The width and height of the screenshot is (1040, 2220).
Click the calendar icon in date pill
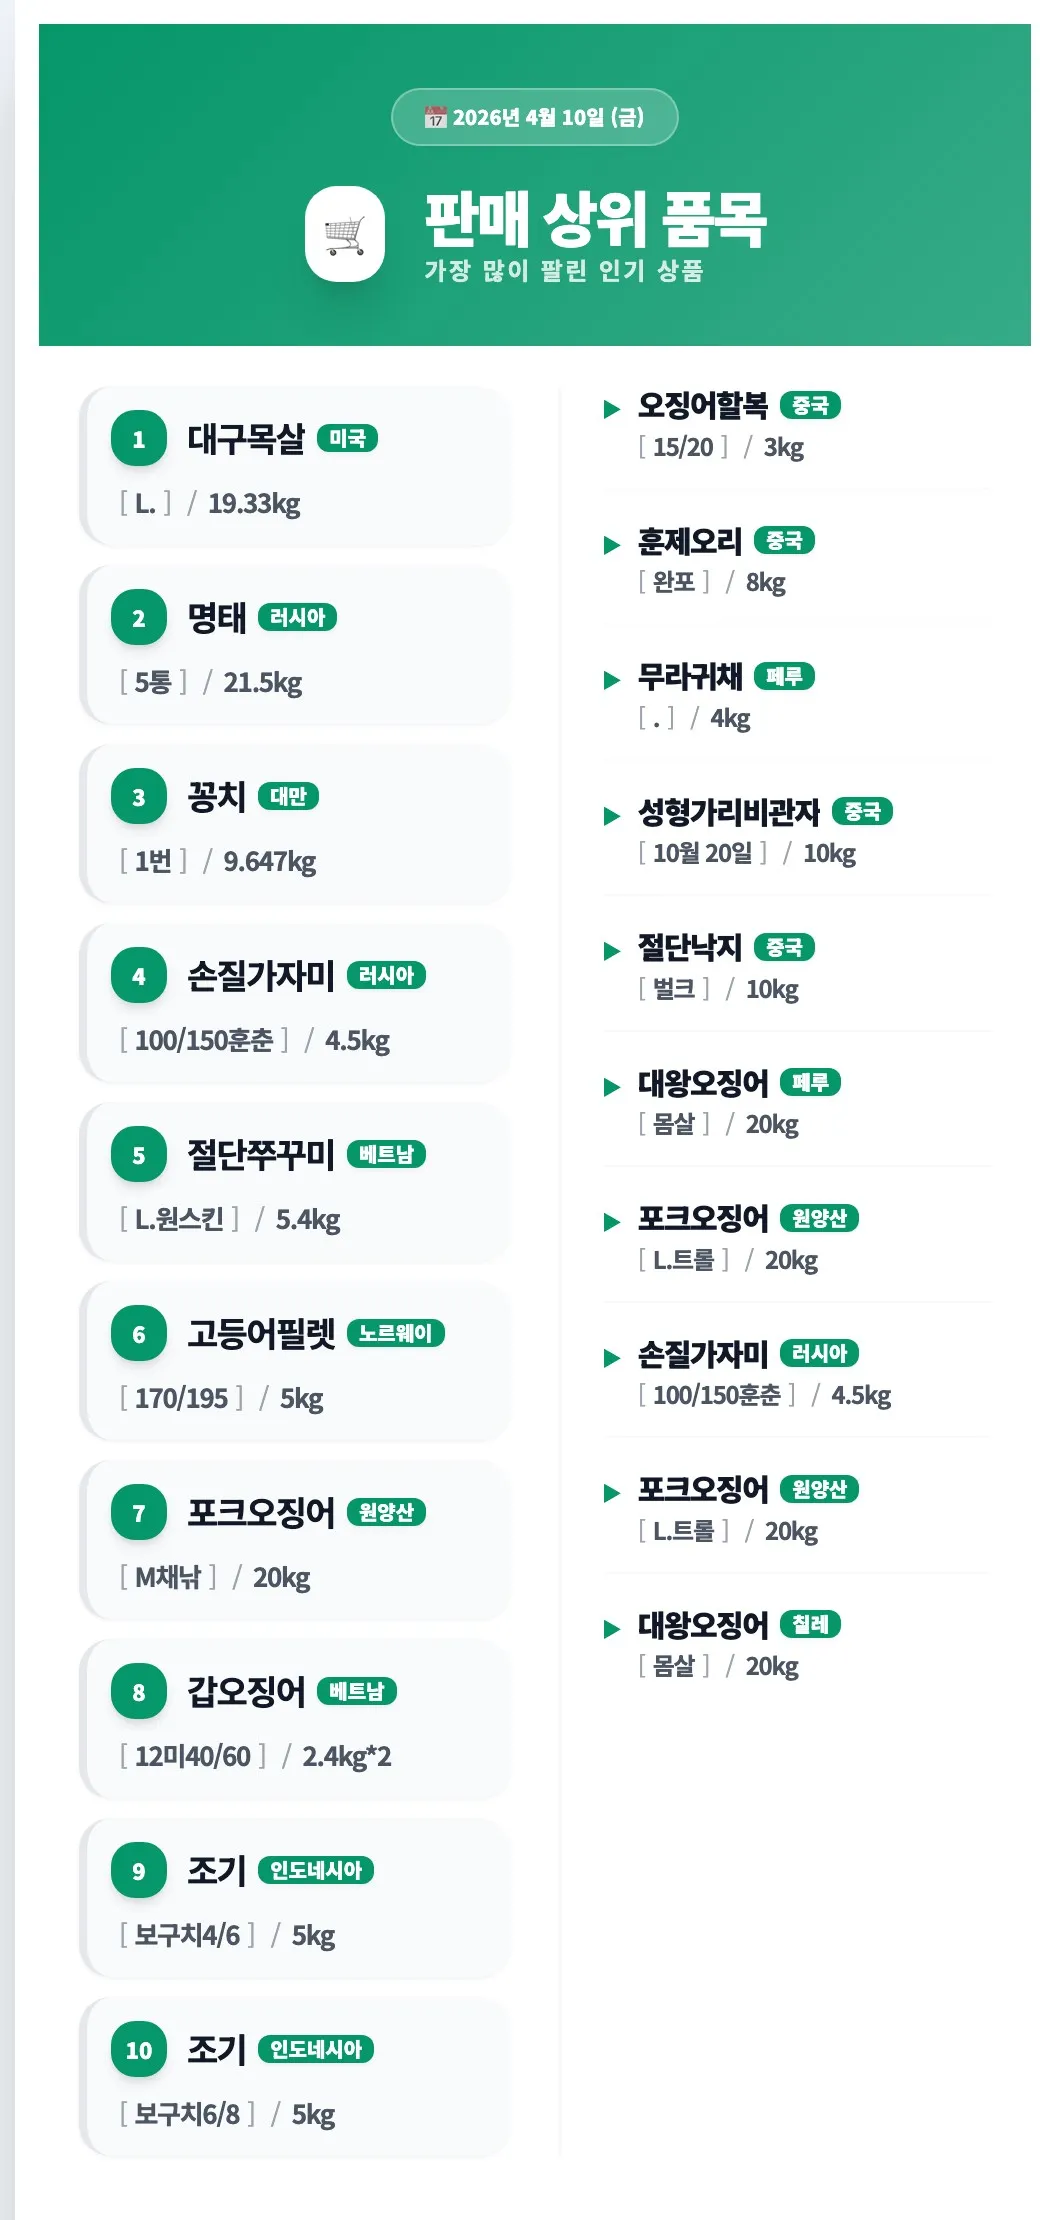(x=435, y=117)
